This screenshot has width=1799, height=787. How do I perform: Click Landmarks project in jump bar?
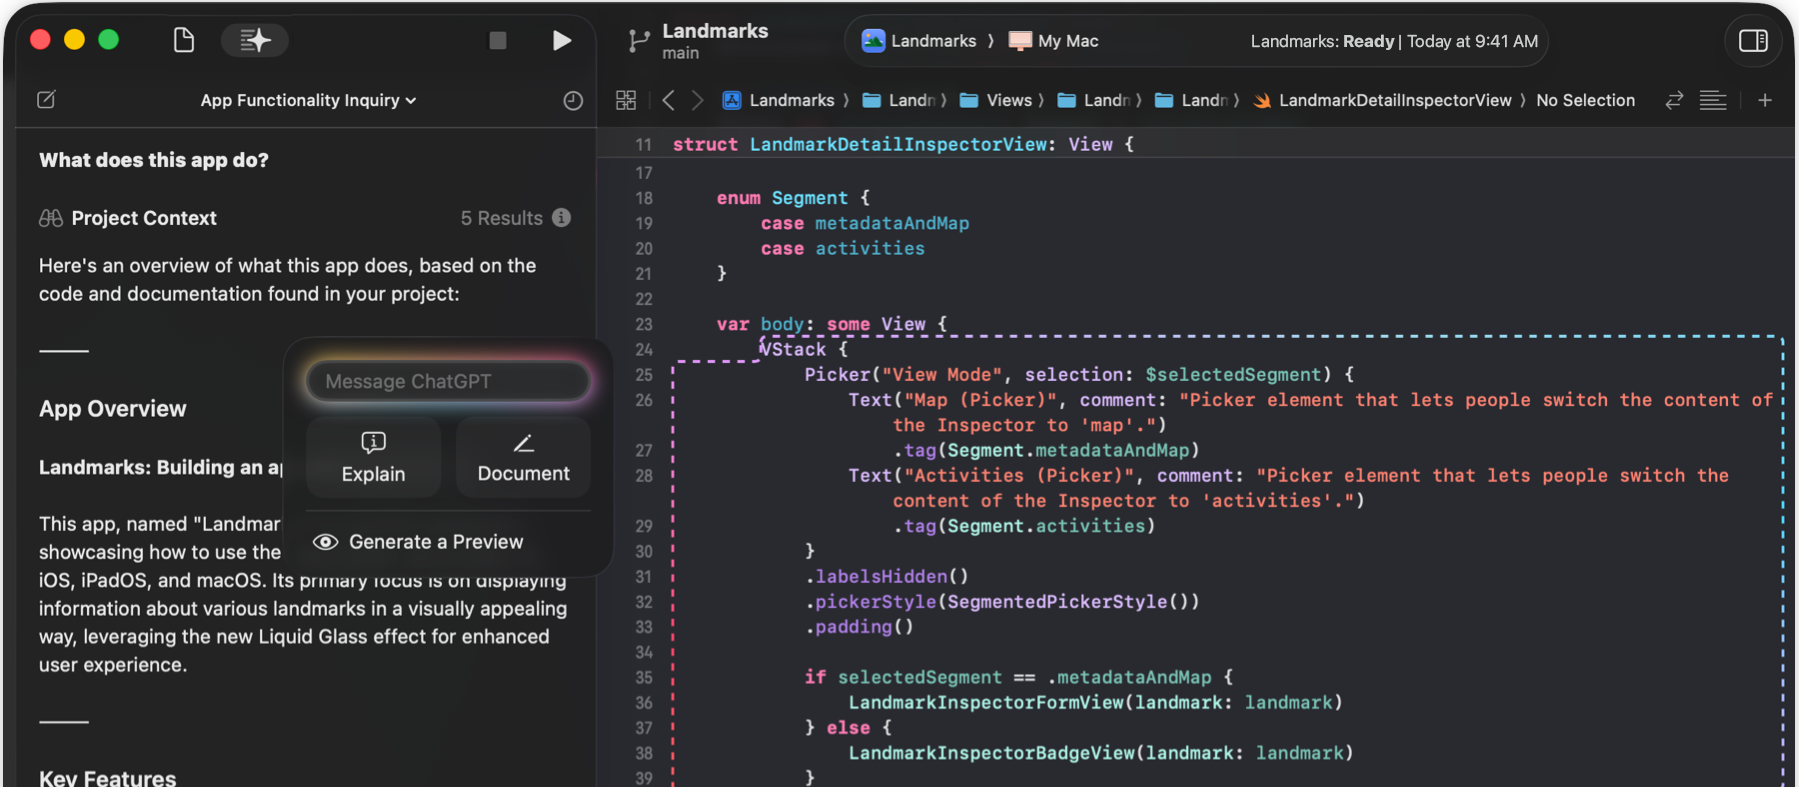[x=779, y=100]
